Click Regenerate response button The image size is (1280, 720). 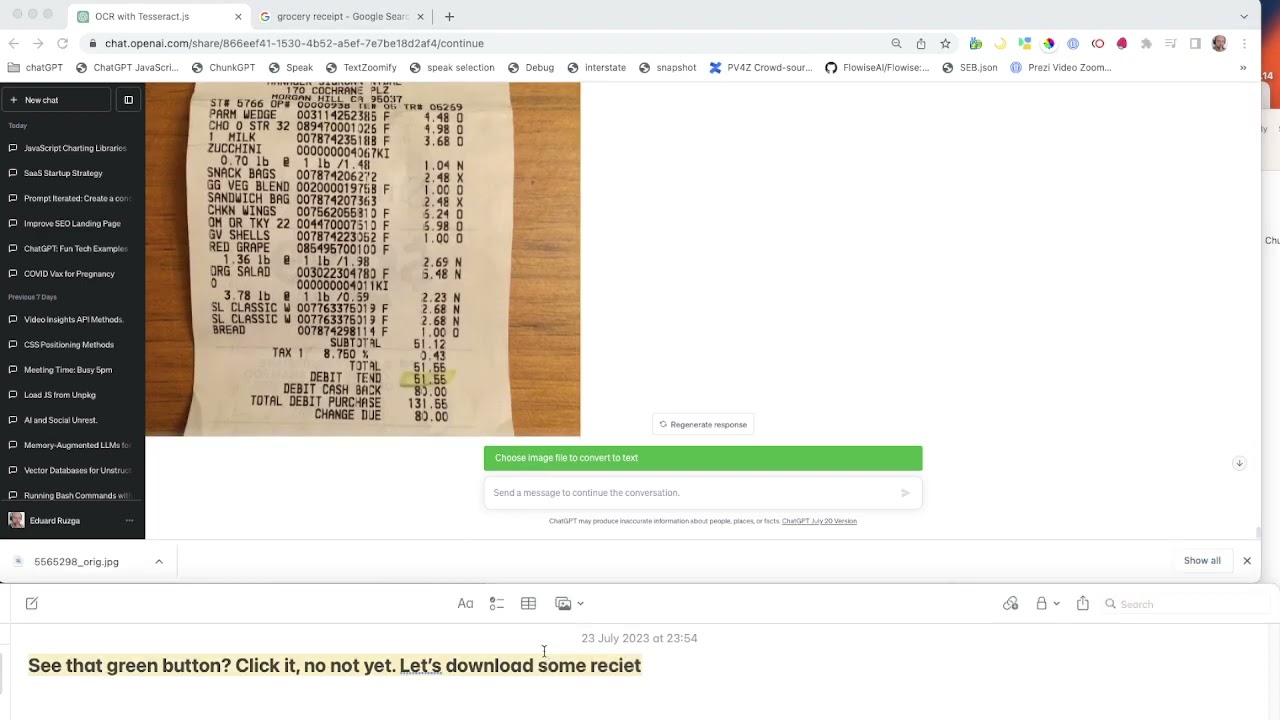point(703,424)
